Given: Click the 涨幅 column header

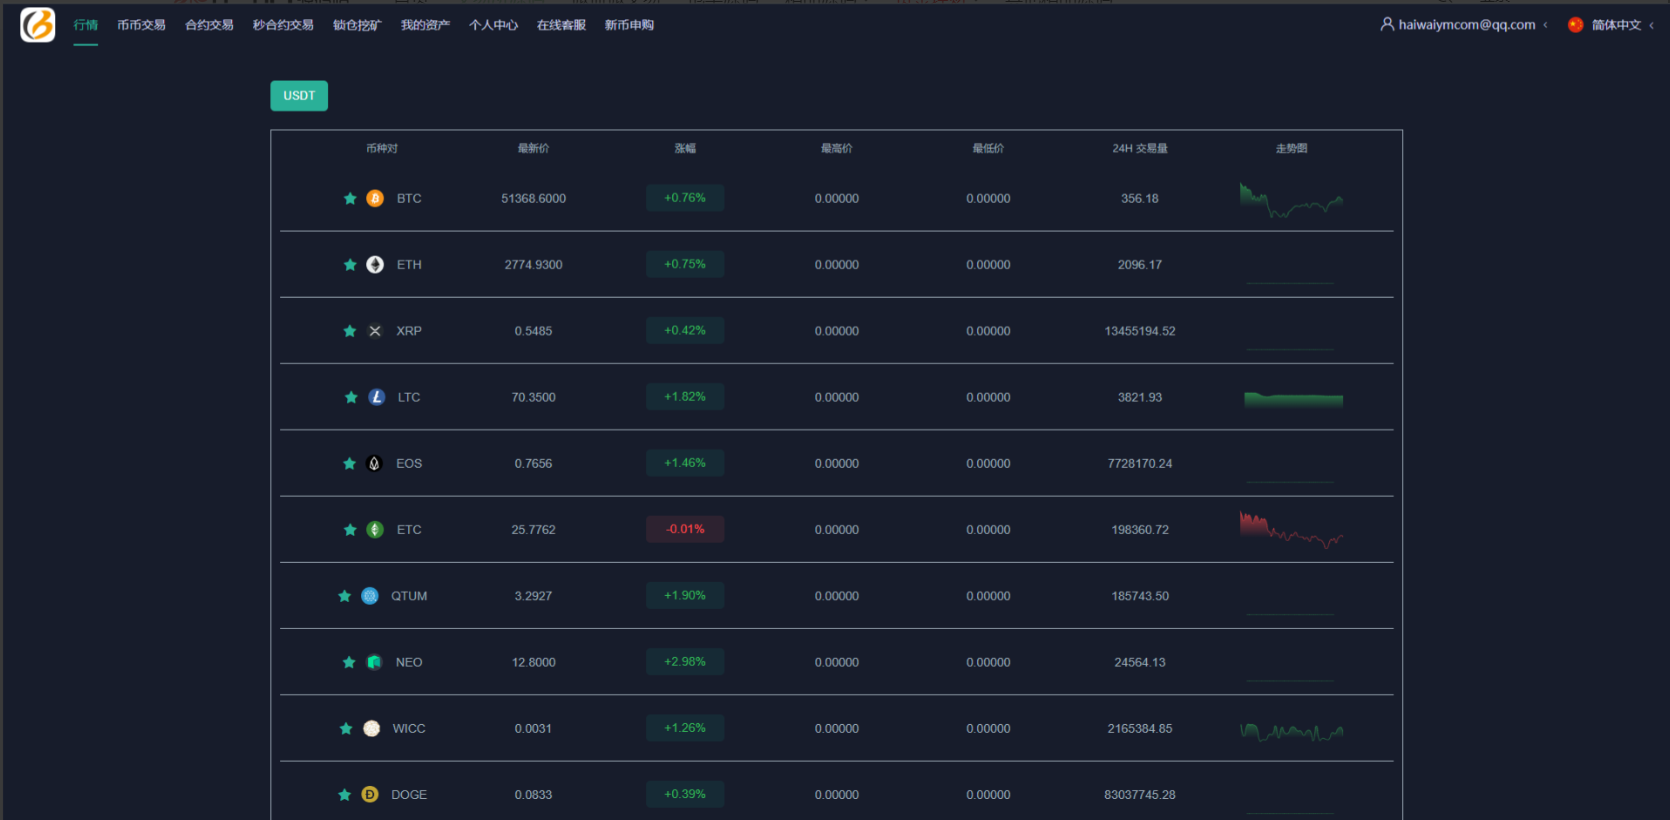Looking at the screenshot, I should 685,148.
